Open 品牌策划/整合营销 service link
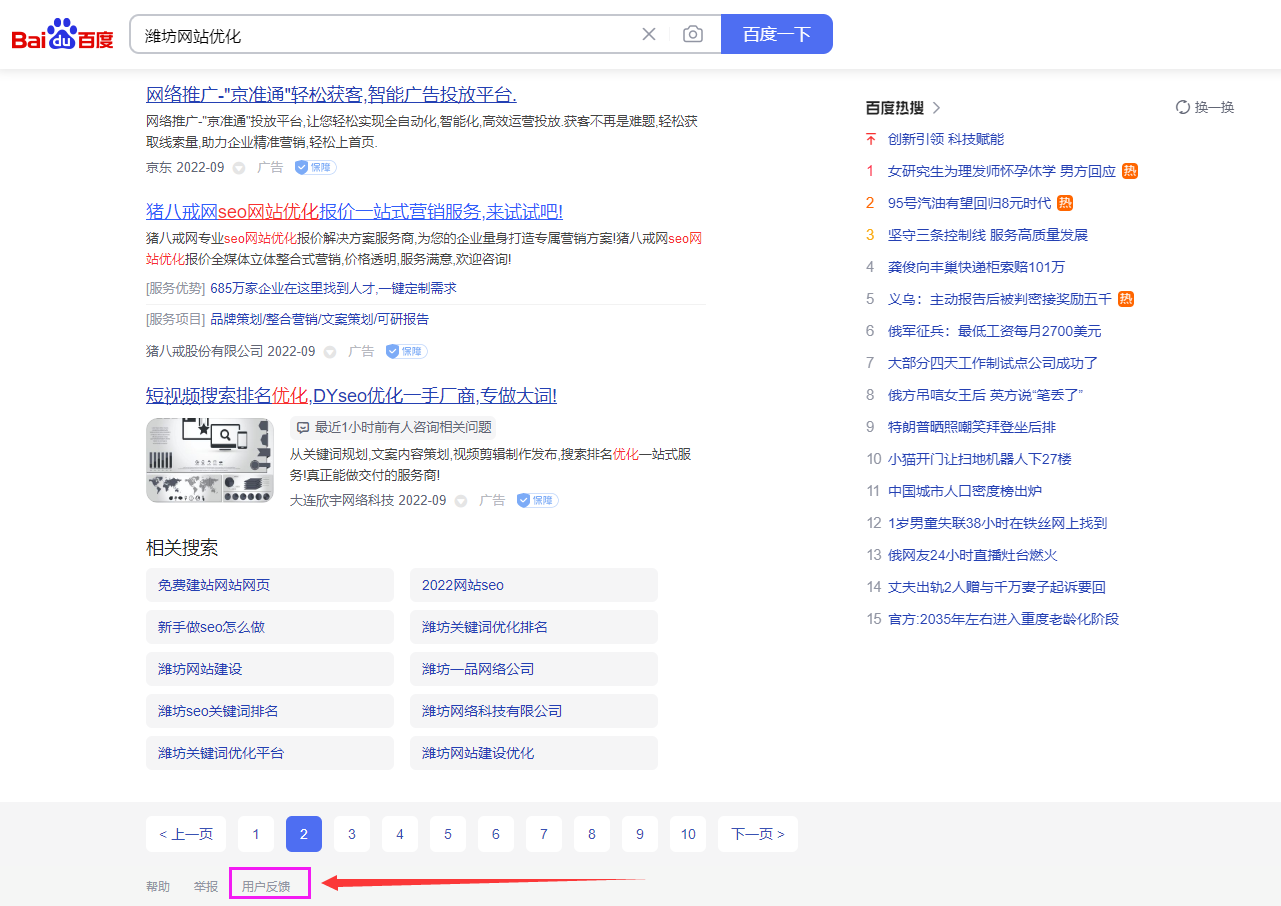The width and height of the screenshot is (1281, 906). pyautogui.click(x=319, y=319)
